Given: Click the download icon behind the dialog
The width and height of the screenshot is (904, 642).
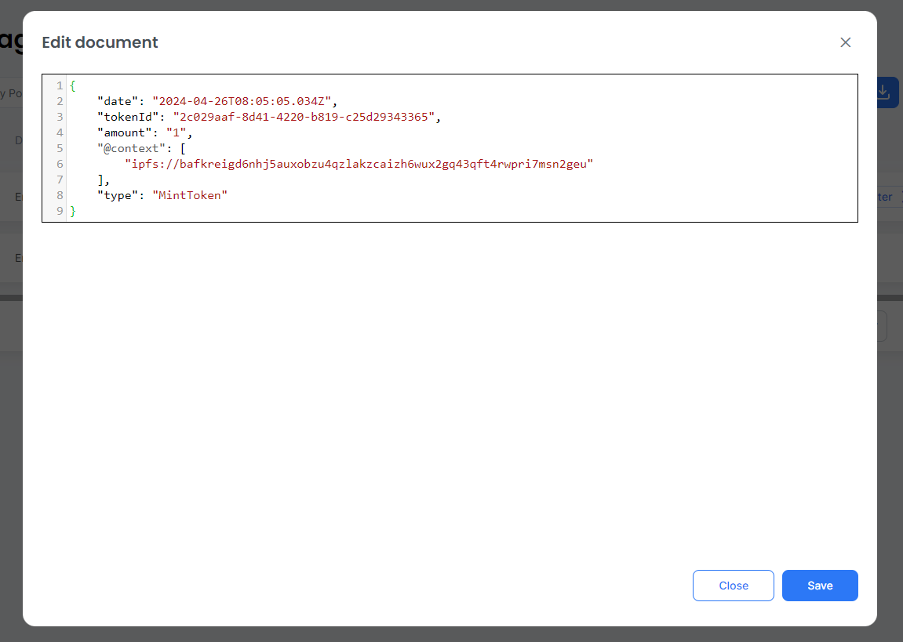Looking at the screenshot, I should pyautogui.click(x=885, y=92).
